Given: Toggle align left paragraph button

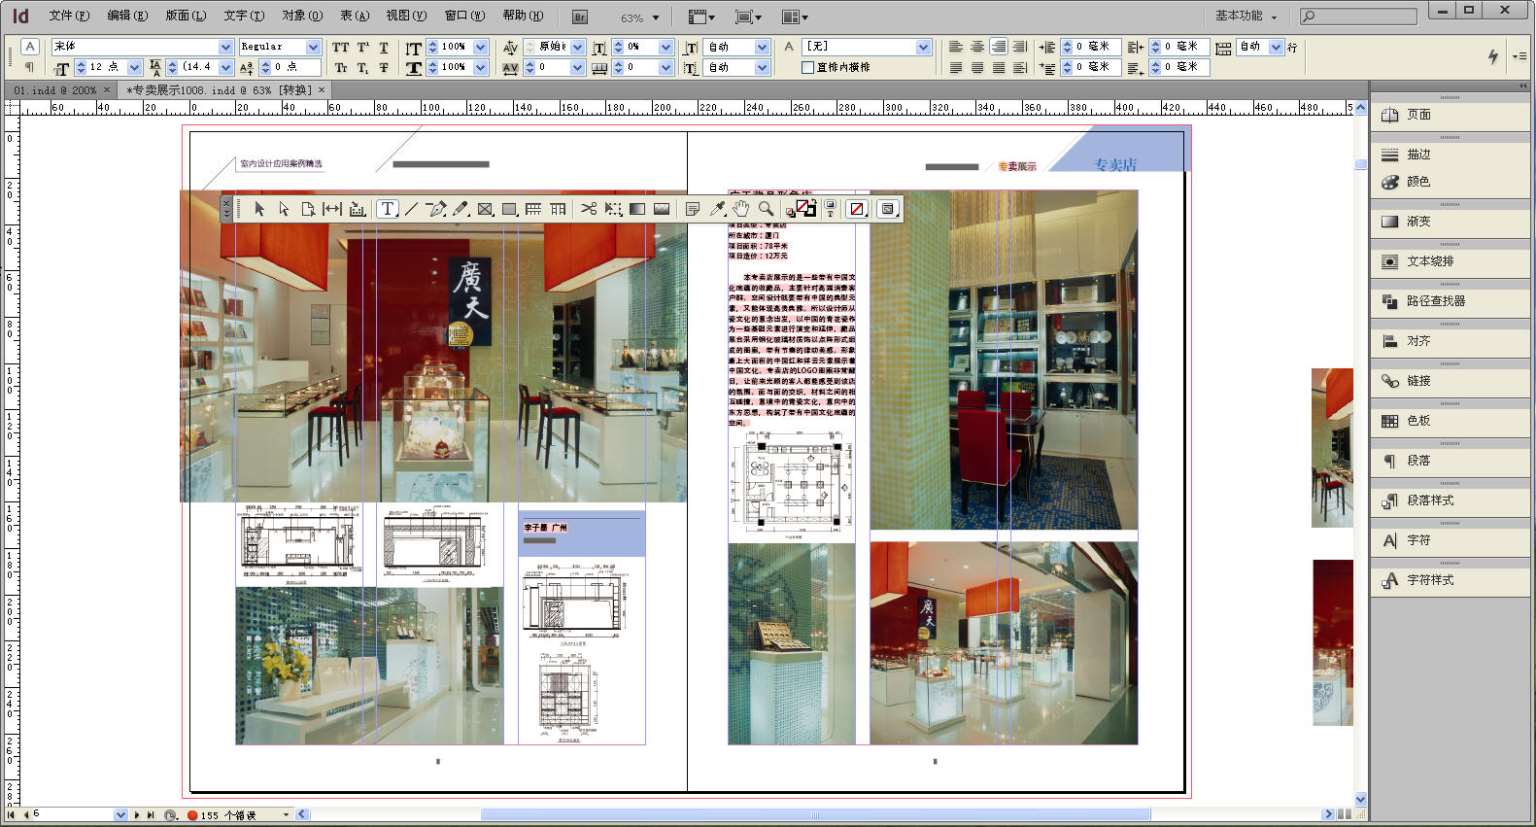Looking at the screenshot, I should coord(956,47).
